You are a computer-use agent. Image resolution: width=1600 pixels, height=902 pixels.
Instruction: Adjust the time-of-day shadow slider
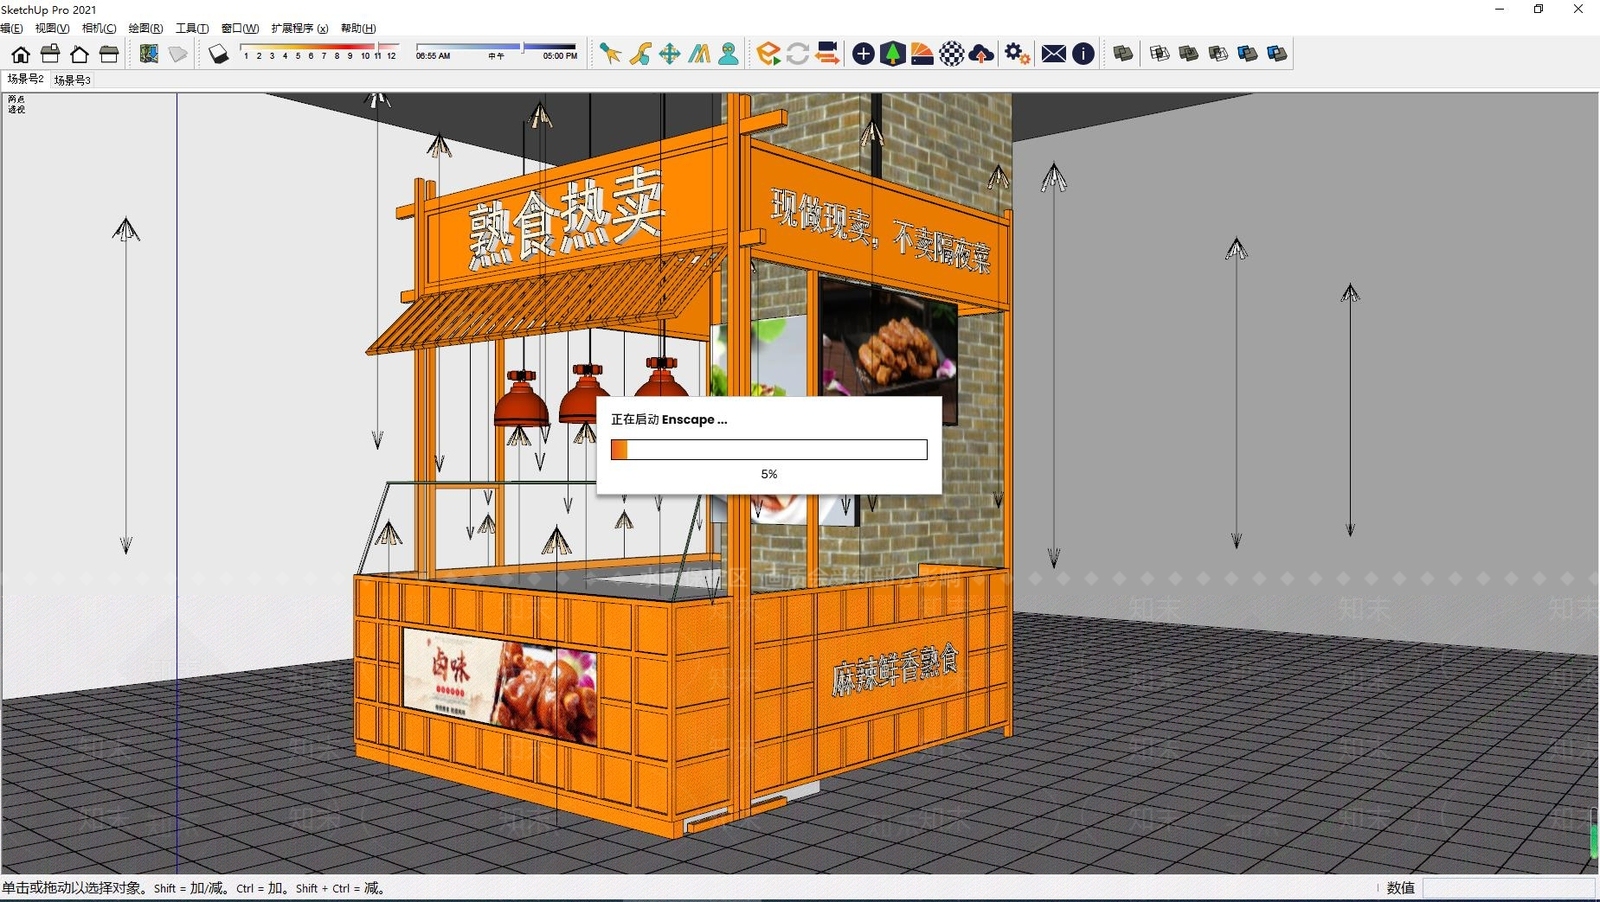pyautogui.click(x=497, y=51)
